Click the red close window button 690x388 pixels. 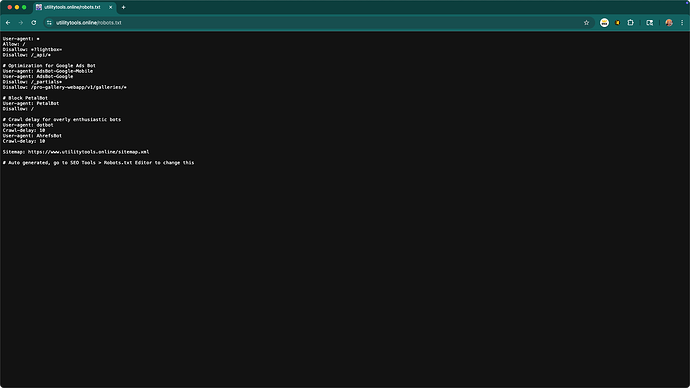coord(10,7)
